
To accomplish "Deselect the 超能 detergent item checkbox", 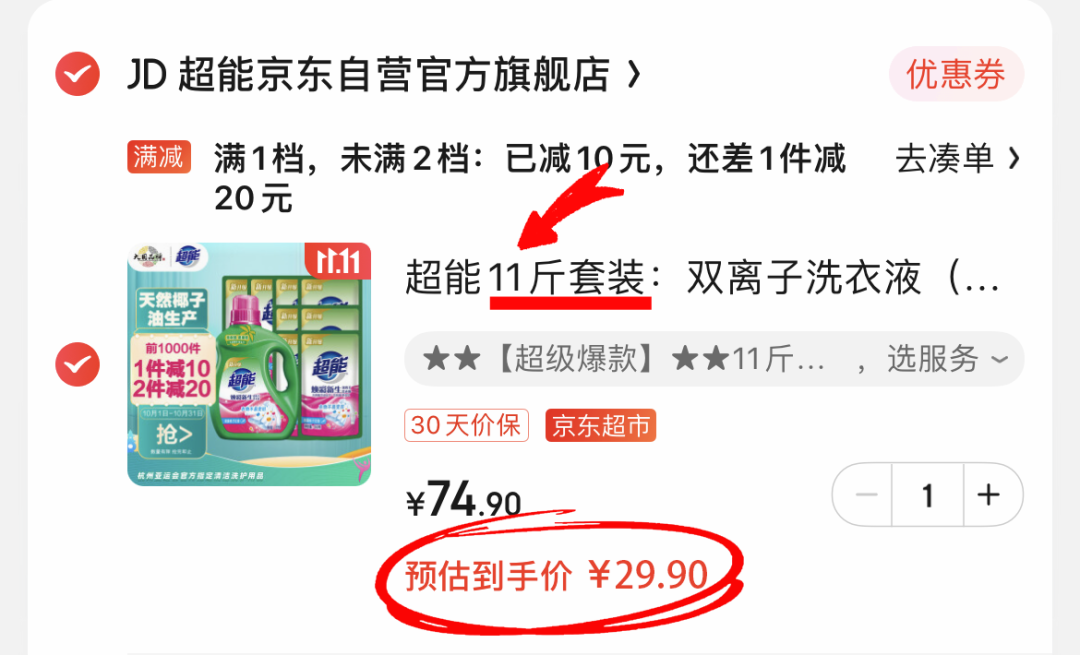I will (x=77, y=364).
